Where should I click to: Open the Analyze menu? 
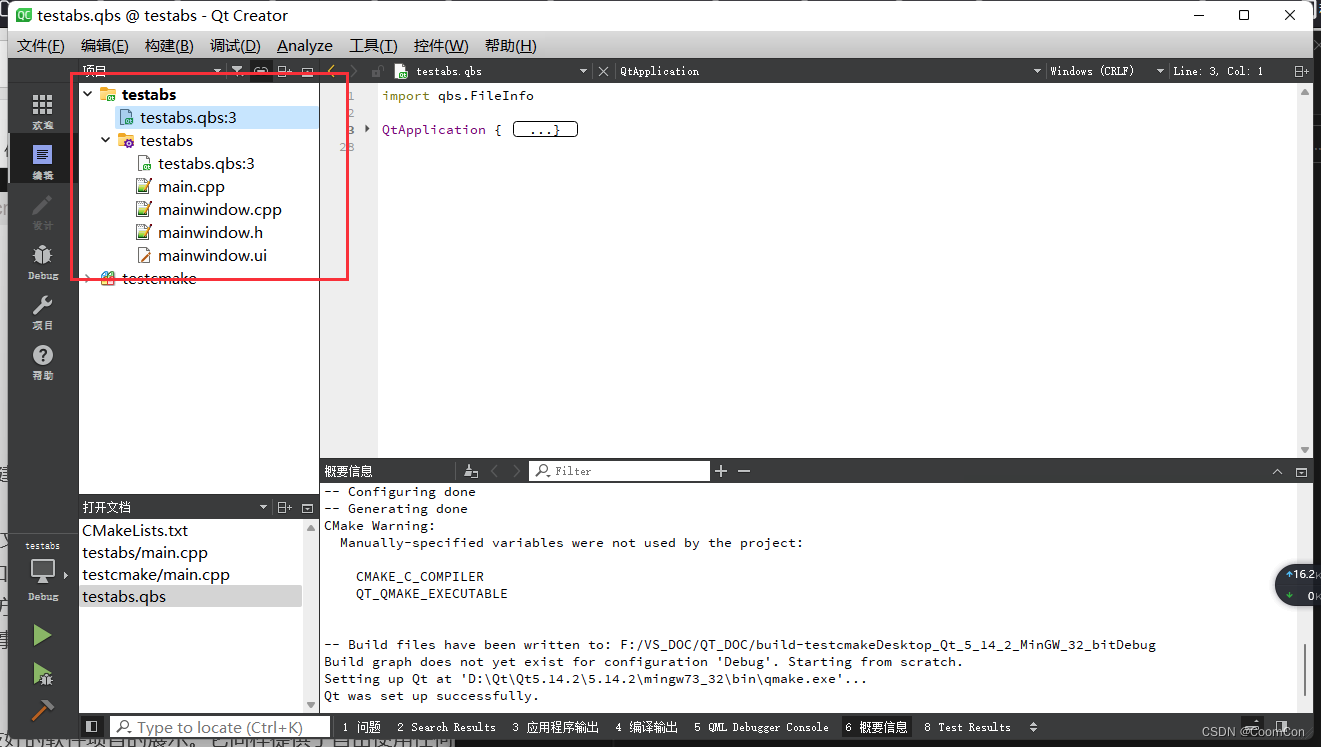(x=305, y=46)
